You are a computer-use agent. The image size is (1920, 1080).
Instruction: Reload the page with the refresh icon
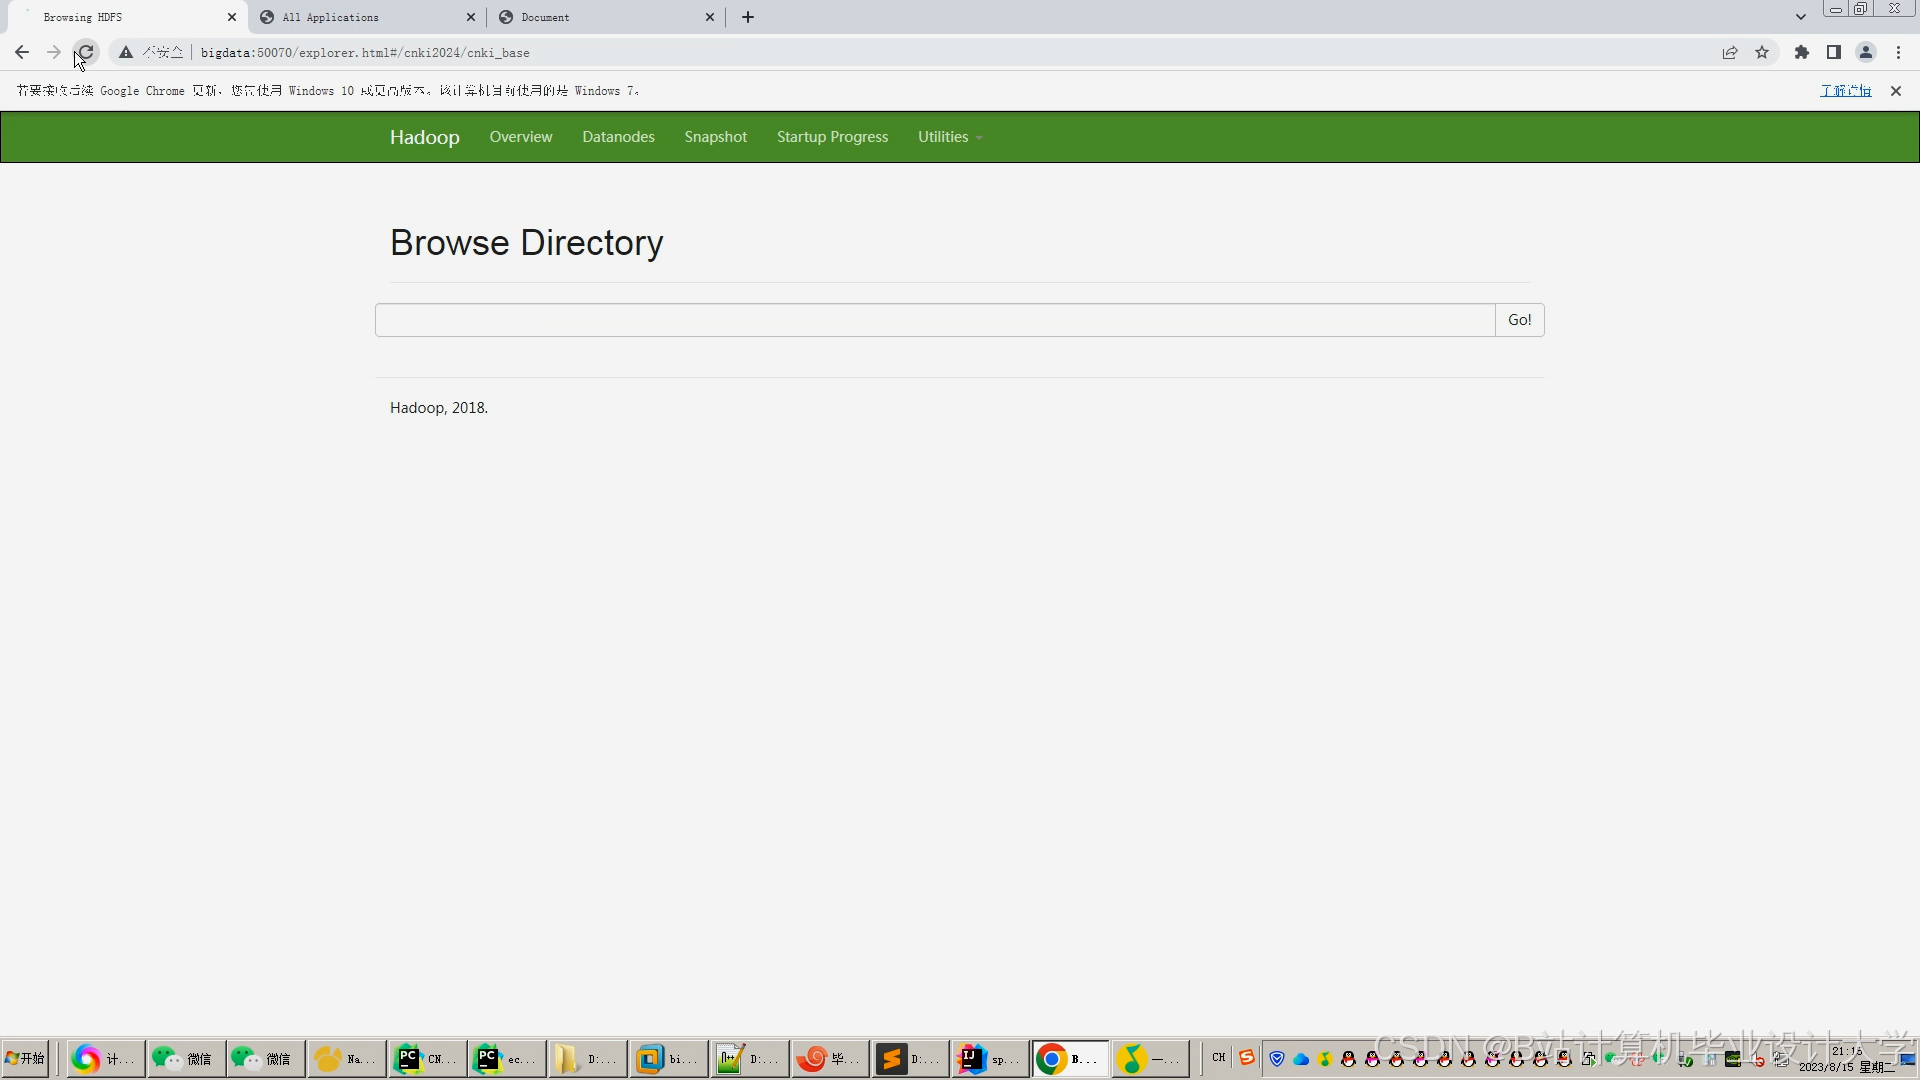[x=86, y=52]
